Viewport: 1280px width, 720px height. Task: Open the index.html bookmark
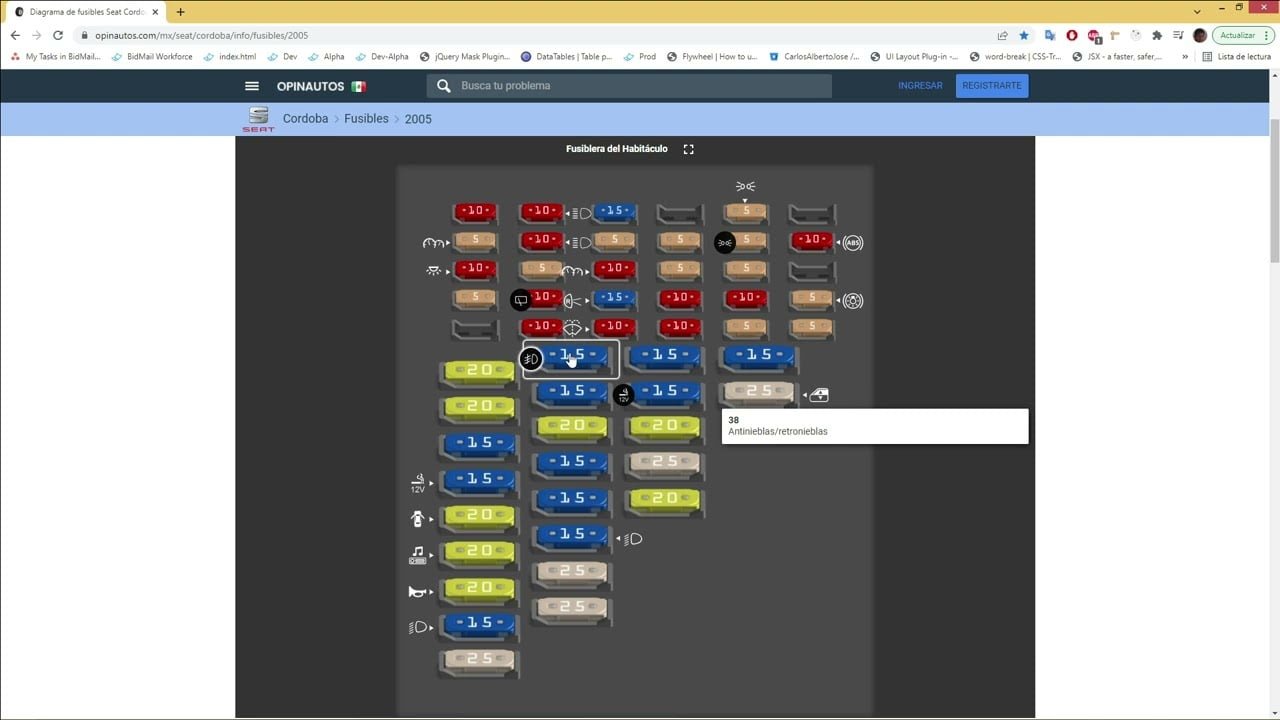230,57
